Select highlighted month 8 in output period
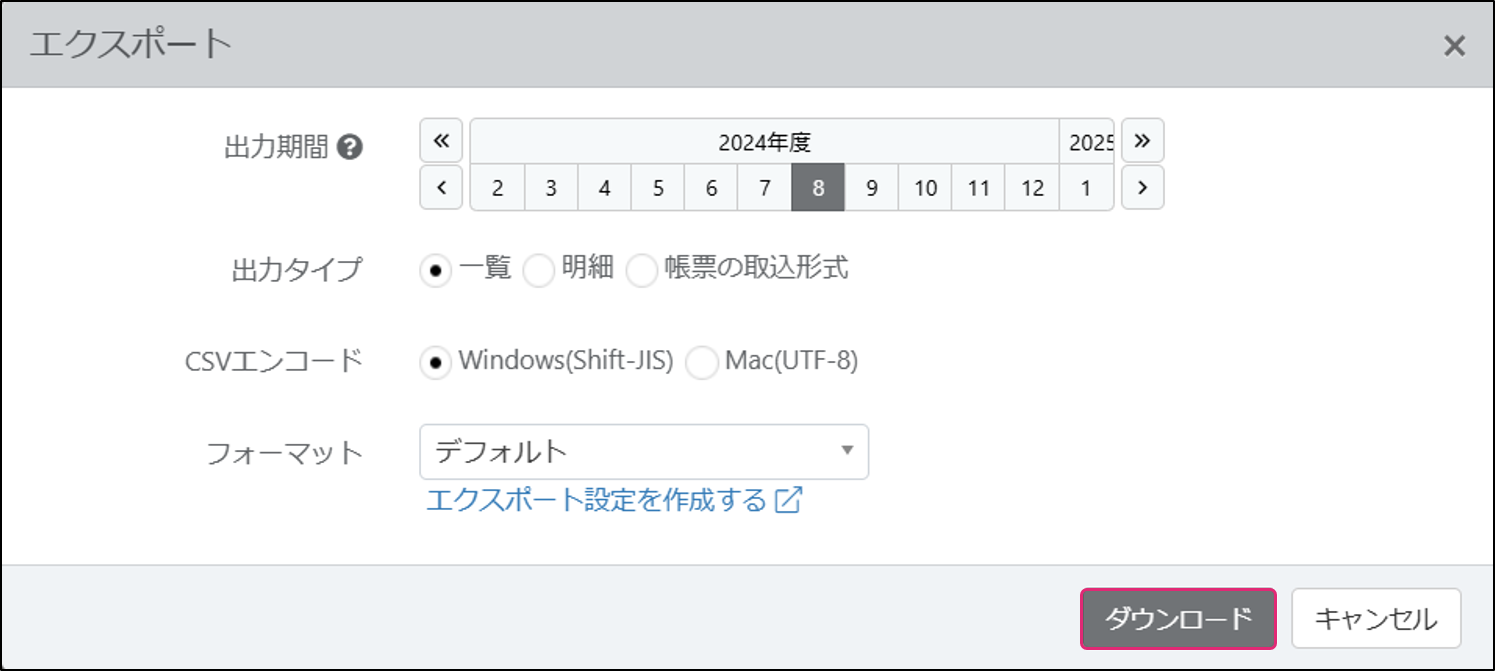This screenshot has height=671, width=1495. 818,188
